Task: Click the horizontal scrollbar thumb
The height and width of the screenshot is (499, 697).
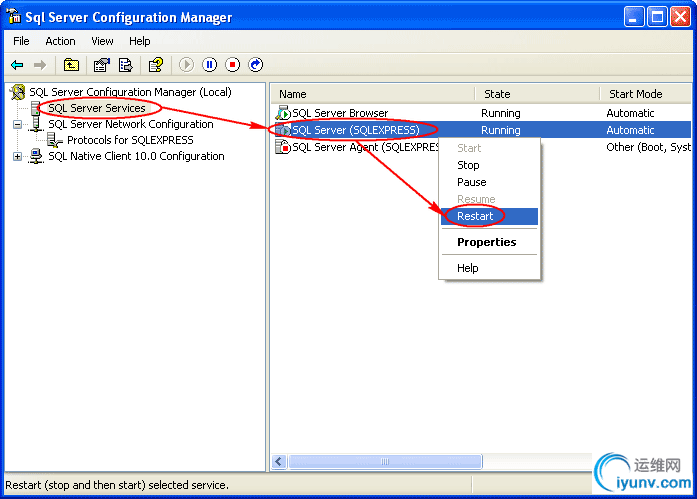Action: coord(385,462)
